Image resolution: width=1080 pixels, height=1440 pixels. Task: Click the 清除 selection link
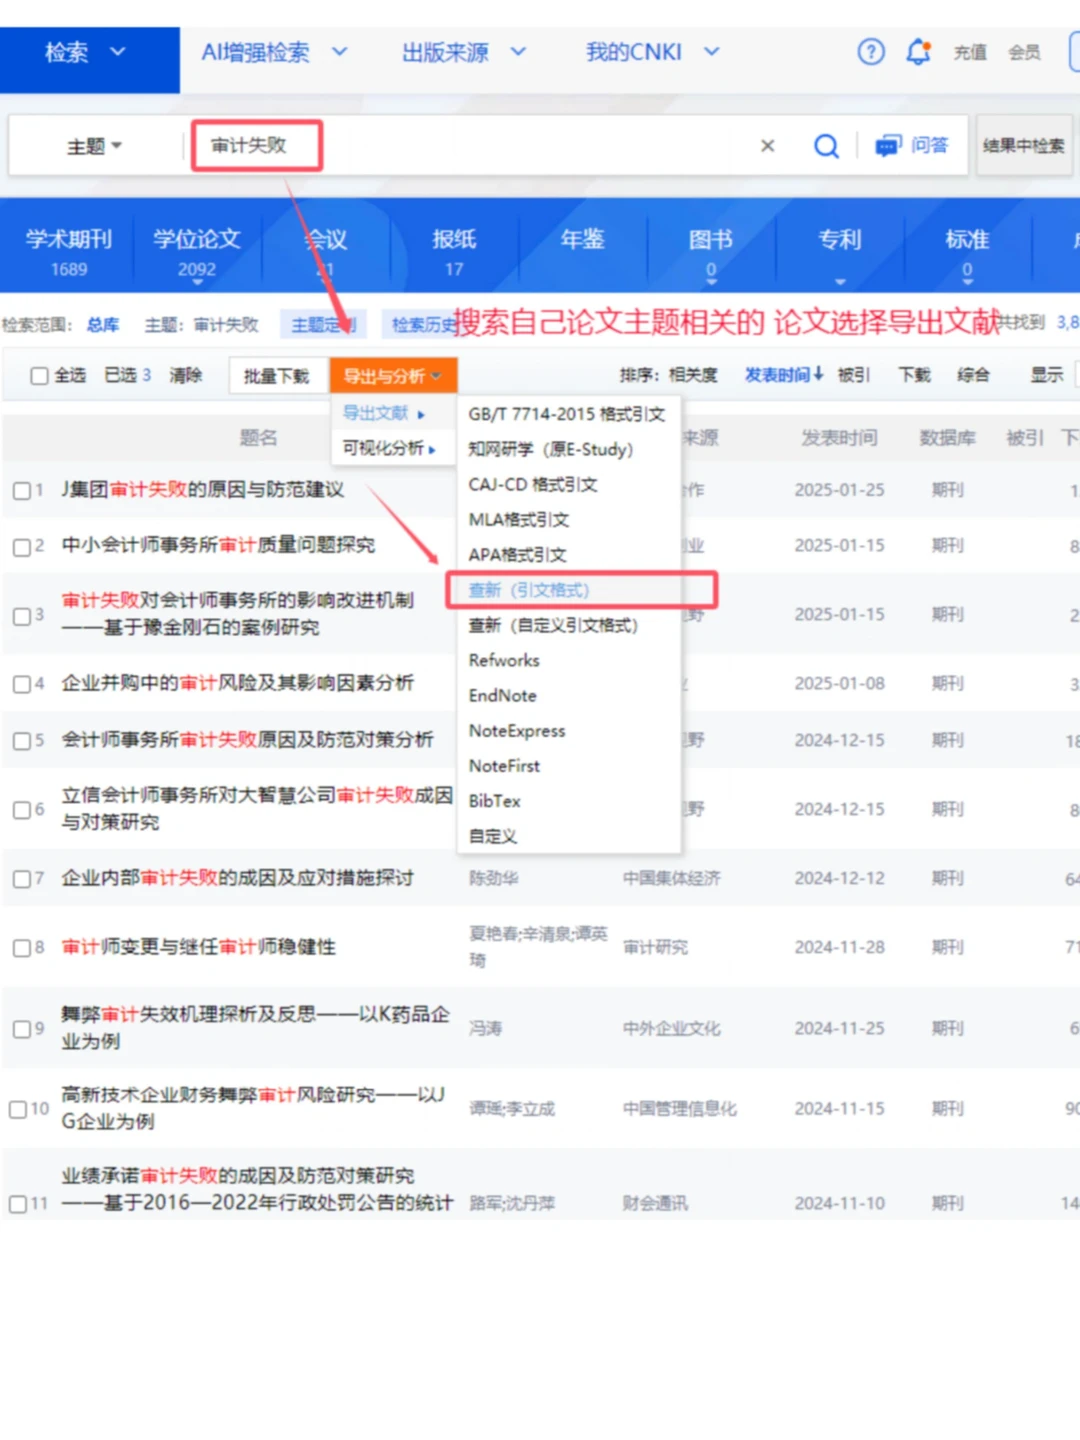(x=185, y=375)
